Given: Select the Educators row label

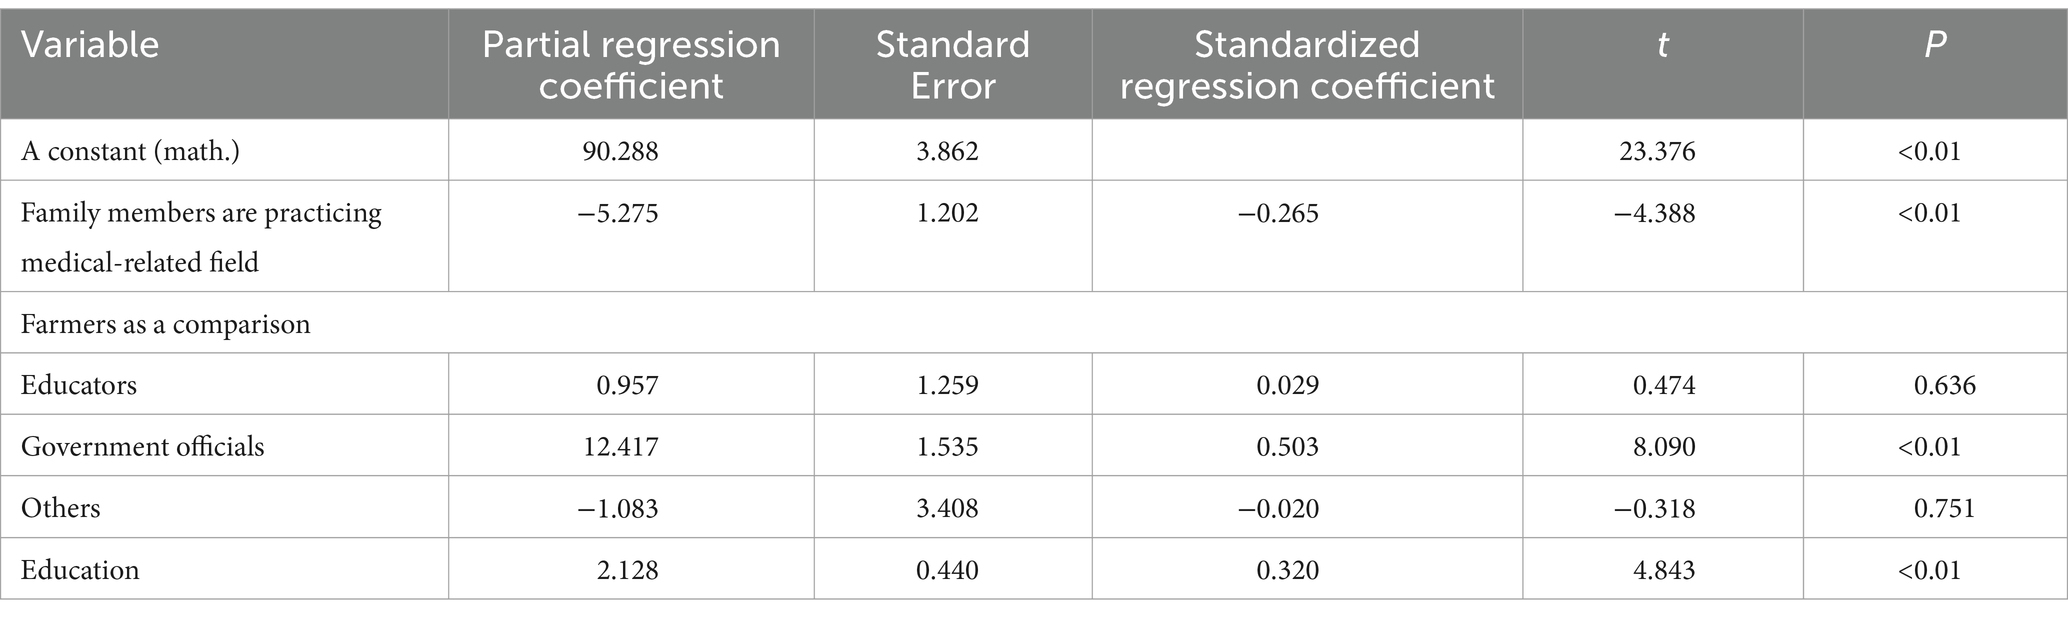Looking at the screenshot, I should (79, 385).
